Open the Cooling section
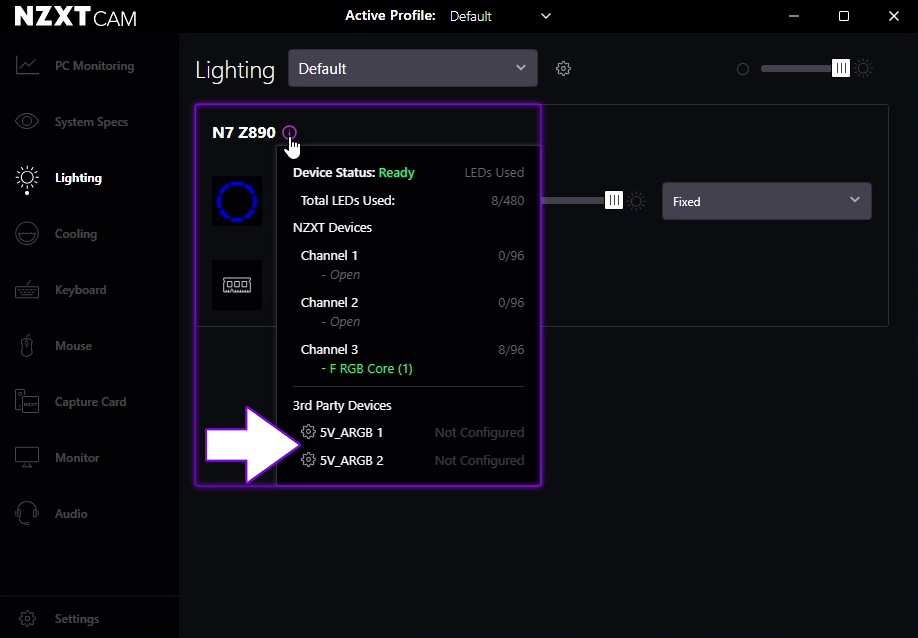 click(x=76, y=233)
